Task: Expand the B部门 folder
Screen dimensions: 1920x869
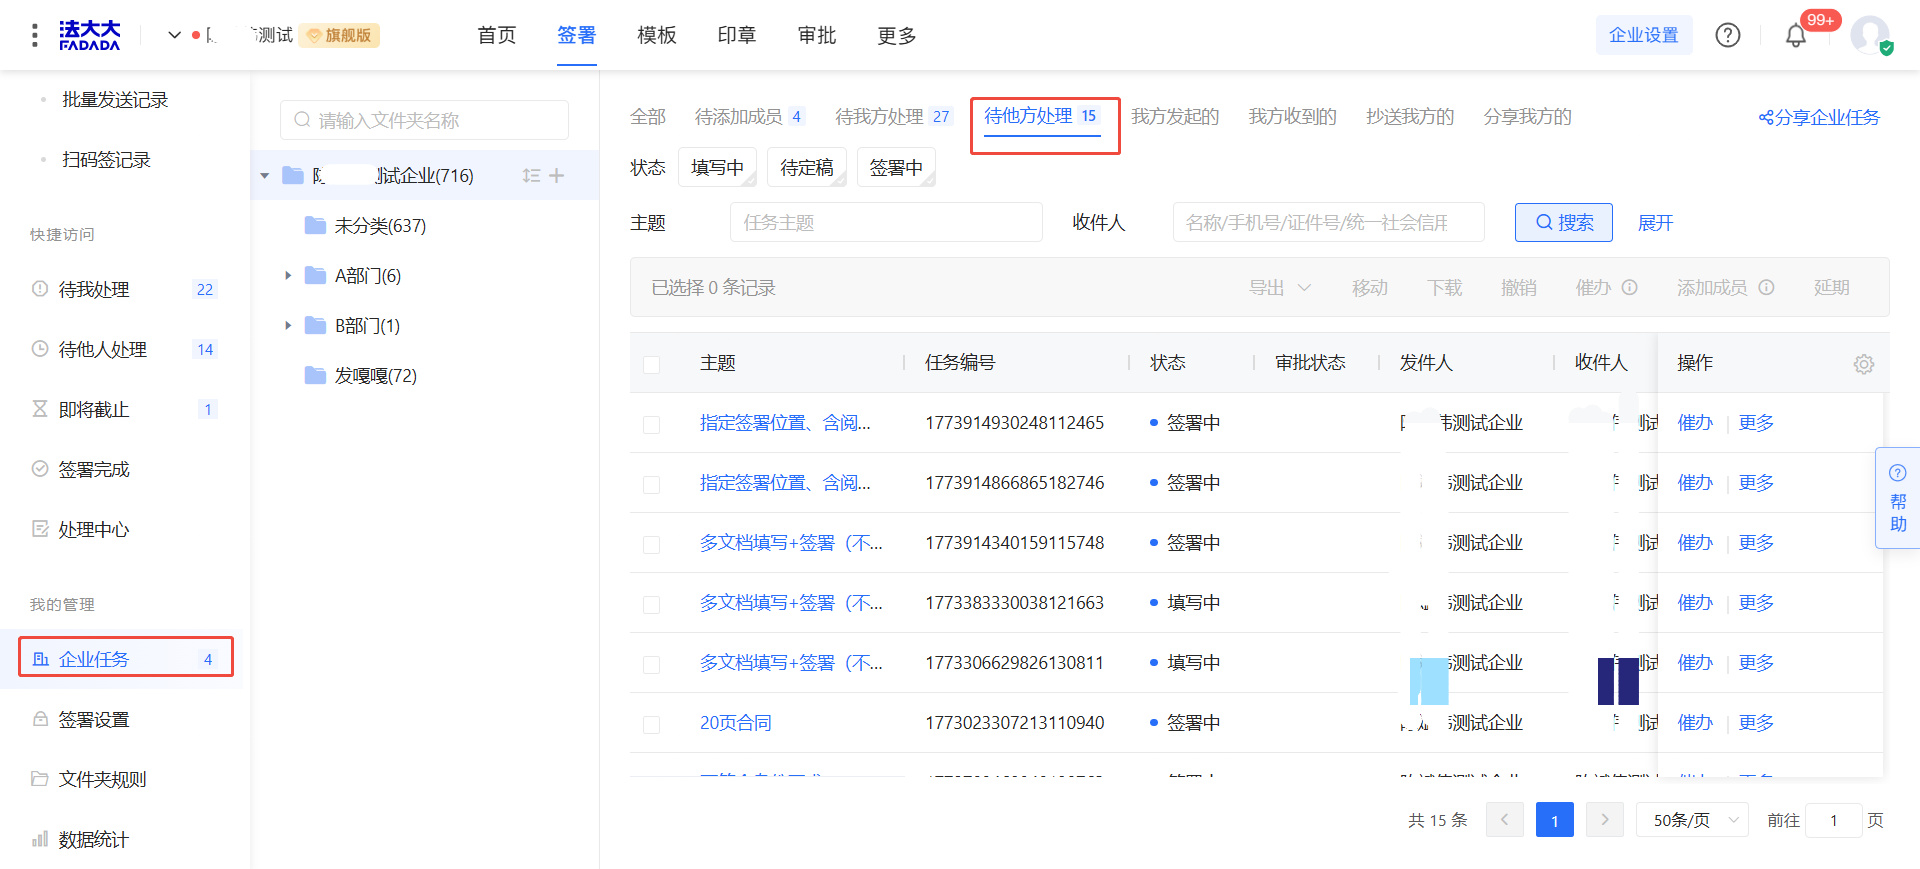Action: click(288, 325)
